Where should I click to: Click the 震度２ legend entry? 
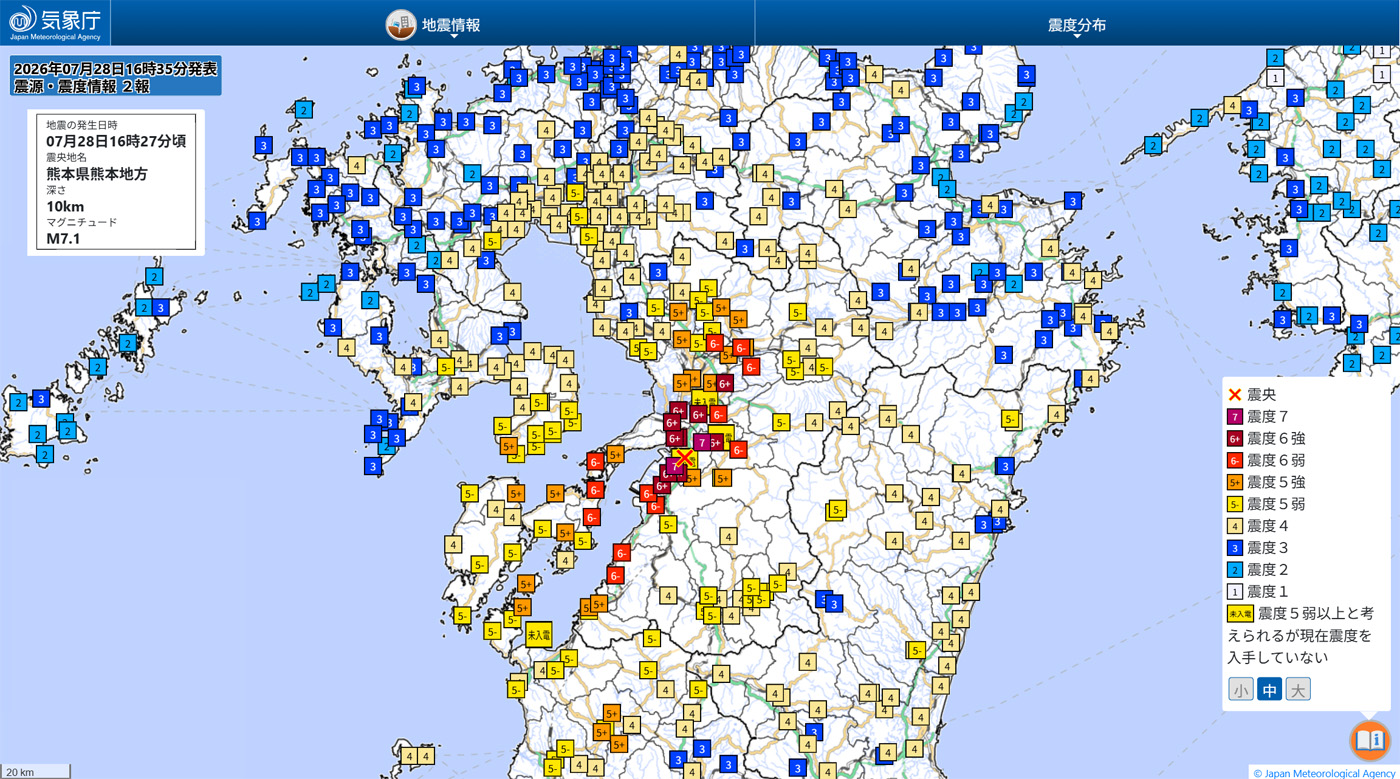1258,570
